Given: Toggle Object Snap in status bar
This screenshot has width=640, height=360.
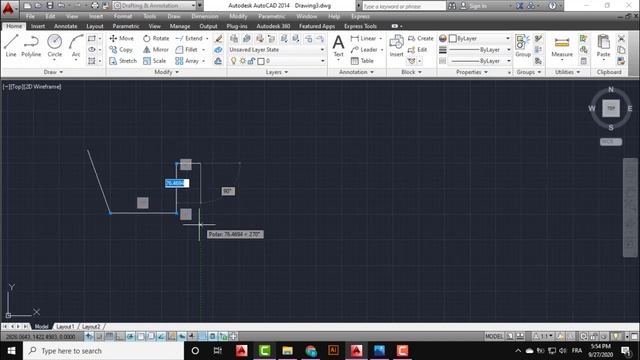Looking at the screenshot, I should point(140,336).
